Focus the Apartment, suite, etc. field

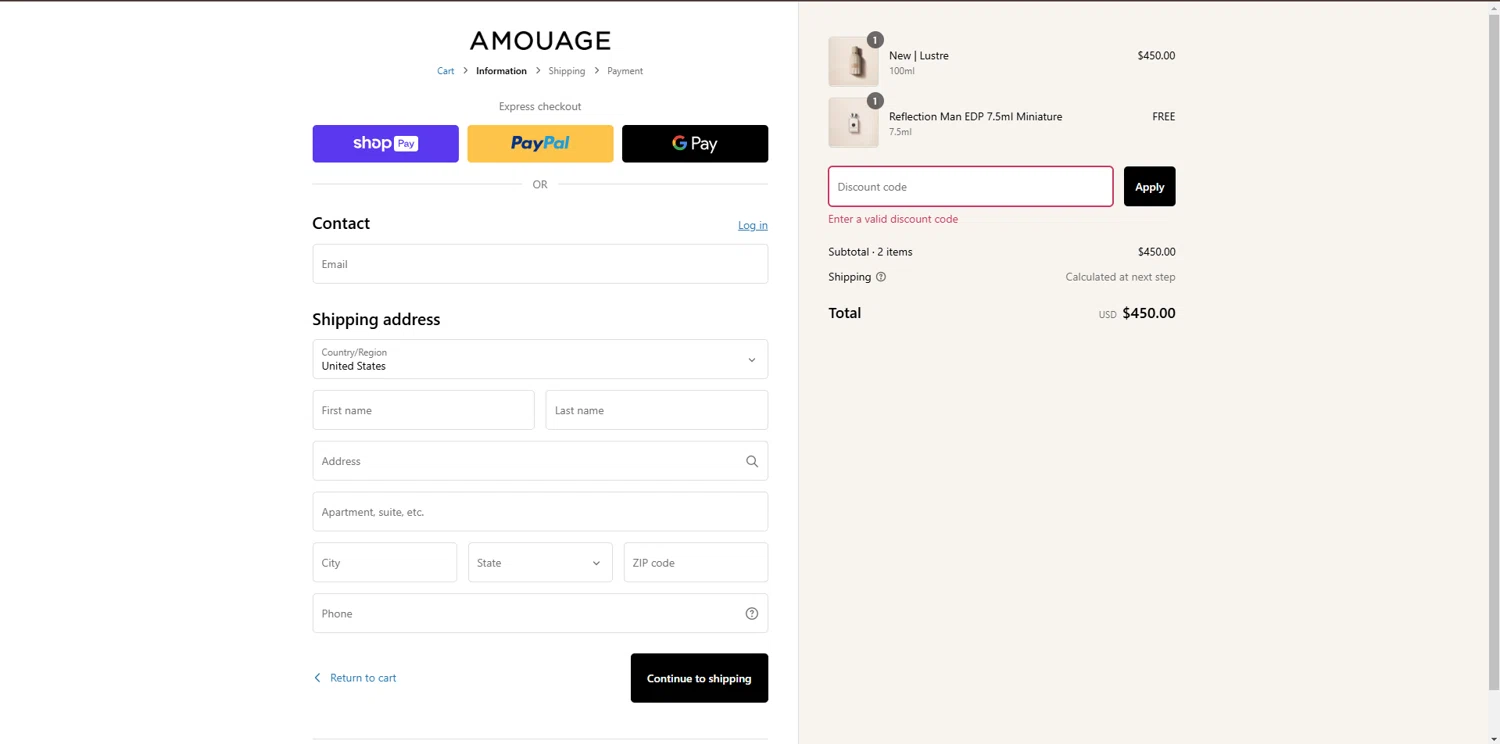[540, 512]
